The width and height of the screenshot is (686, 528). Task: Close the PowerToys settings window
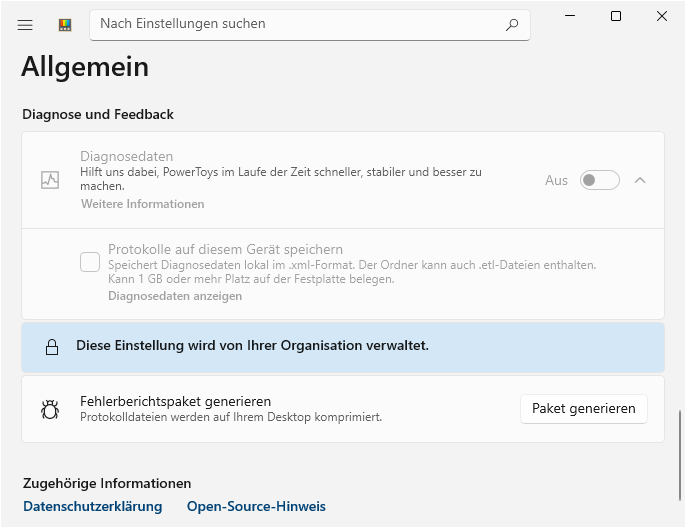[x=662, y=16]
